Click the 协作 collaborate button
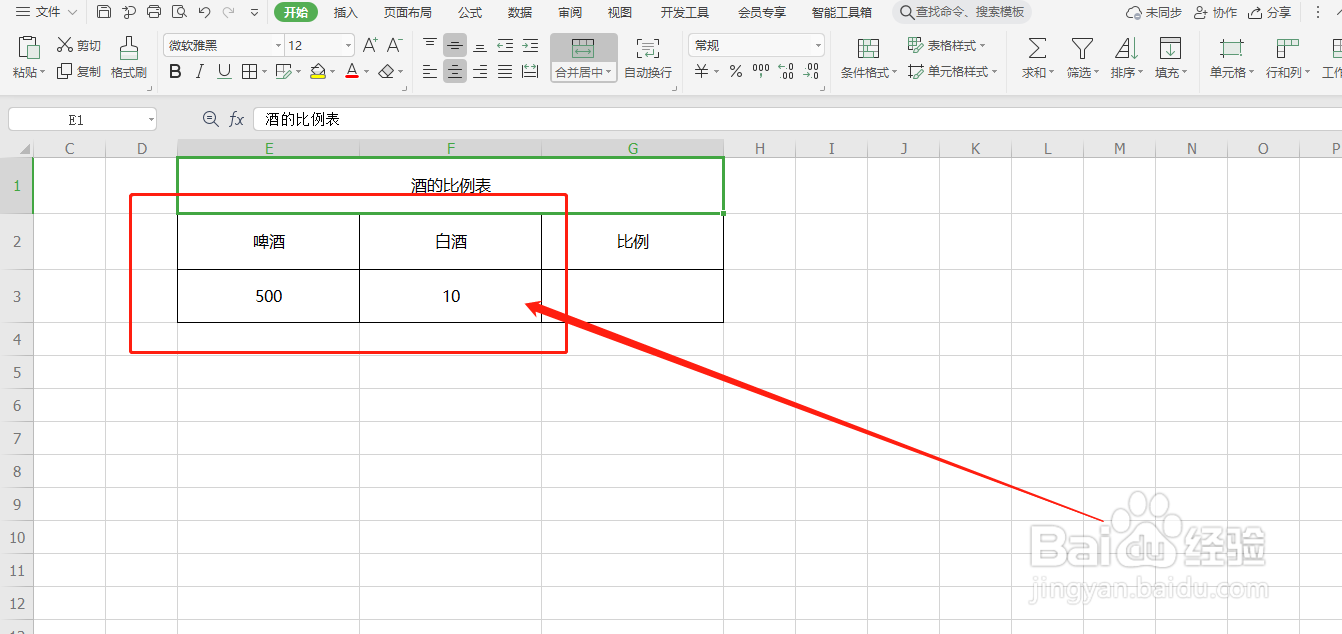Image resolution: width=1342 pixels, height=634 pixels. (x=1215, y=13)
